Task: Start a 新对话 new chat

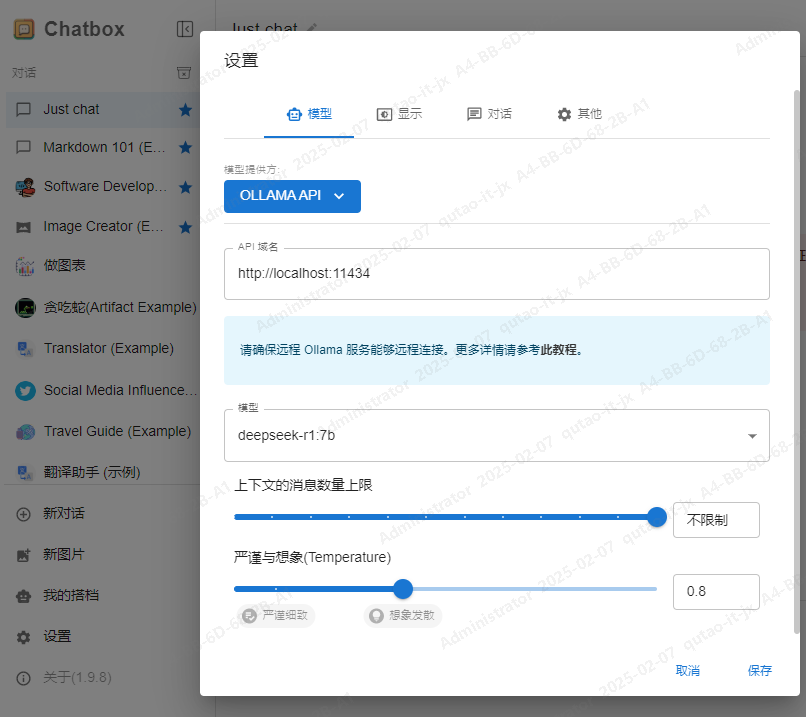Action: pos(103,514)
